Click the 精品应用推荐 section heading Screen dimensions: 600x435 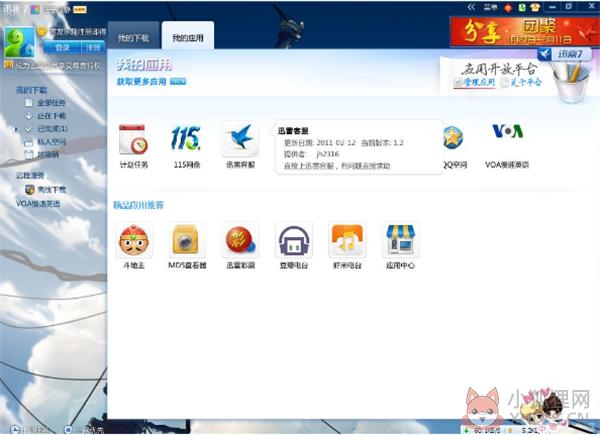point(138,205)
